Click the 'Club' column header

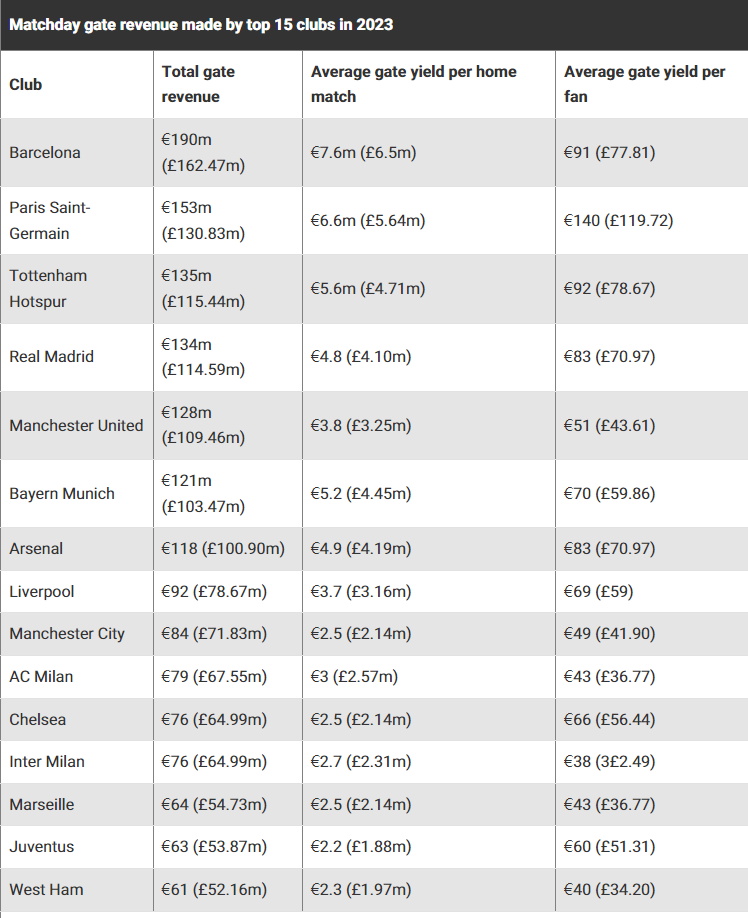(26, 85)
